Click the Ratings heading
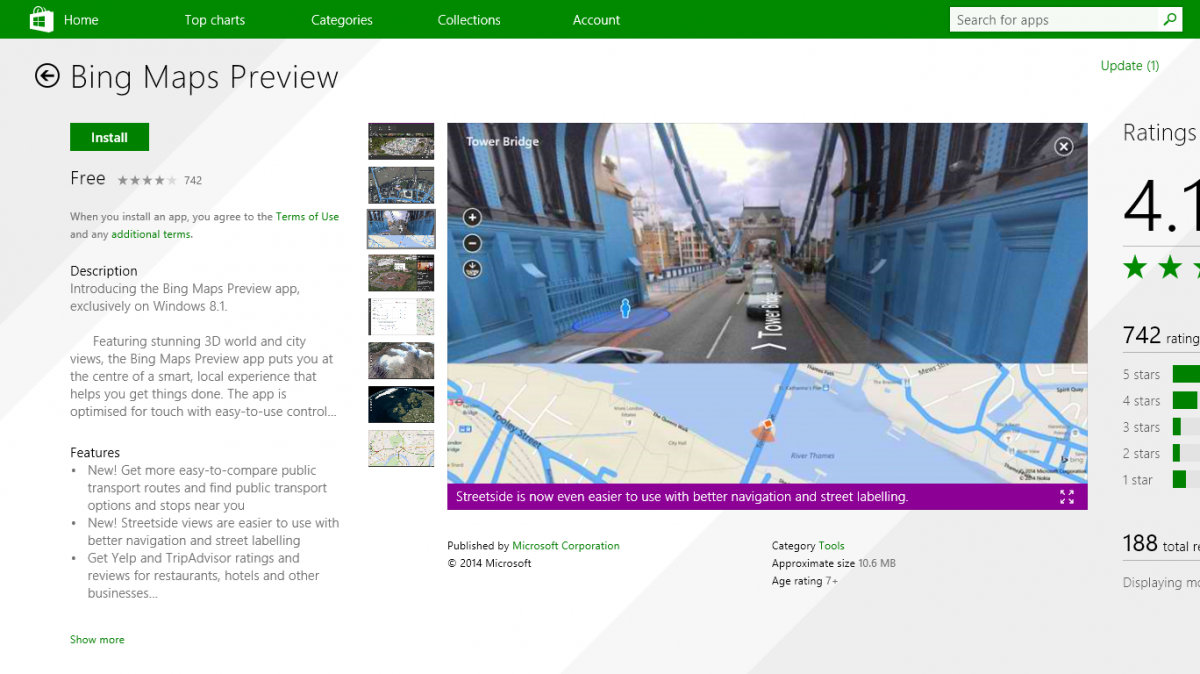1200x674 pixels. [x=1160, y=133]
